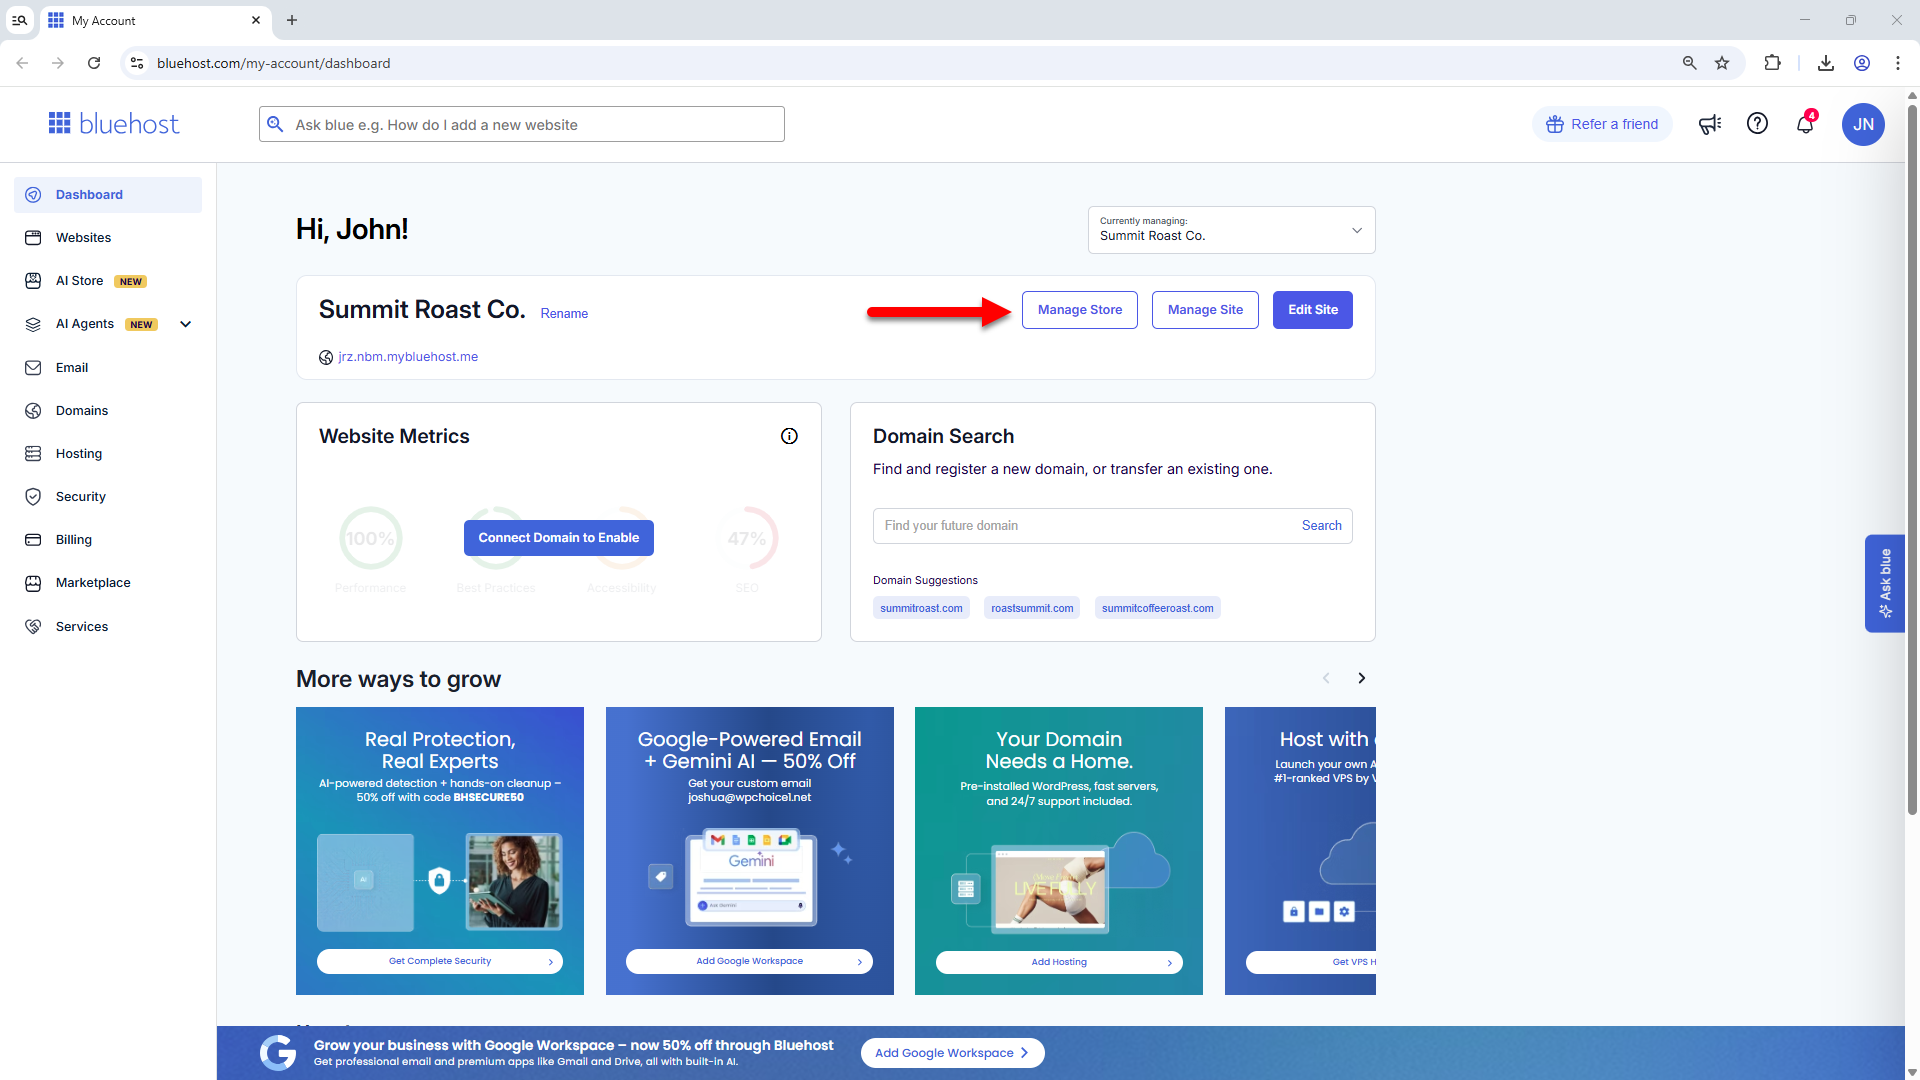Click the Email envelope sidebar icon
1920x1080 pixels.
pos(33,368)
